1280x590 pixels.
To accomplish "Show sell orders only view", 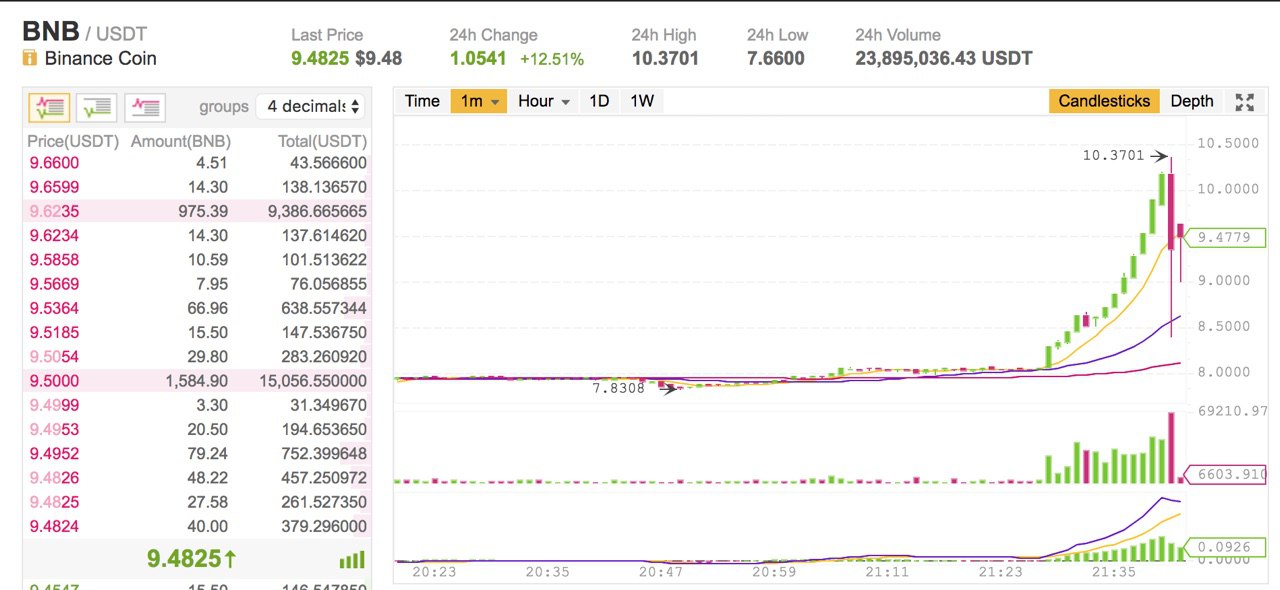I will pyautogui.click(x=145, y=107).
